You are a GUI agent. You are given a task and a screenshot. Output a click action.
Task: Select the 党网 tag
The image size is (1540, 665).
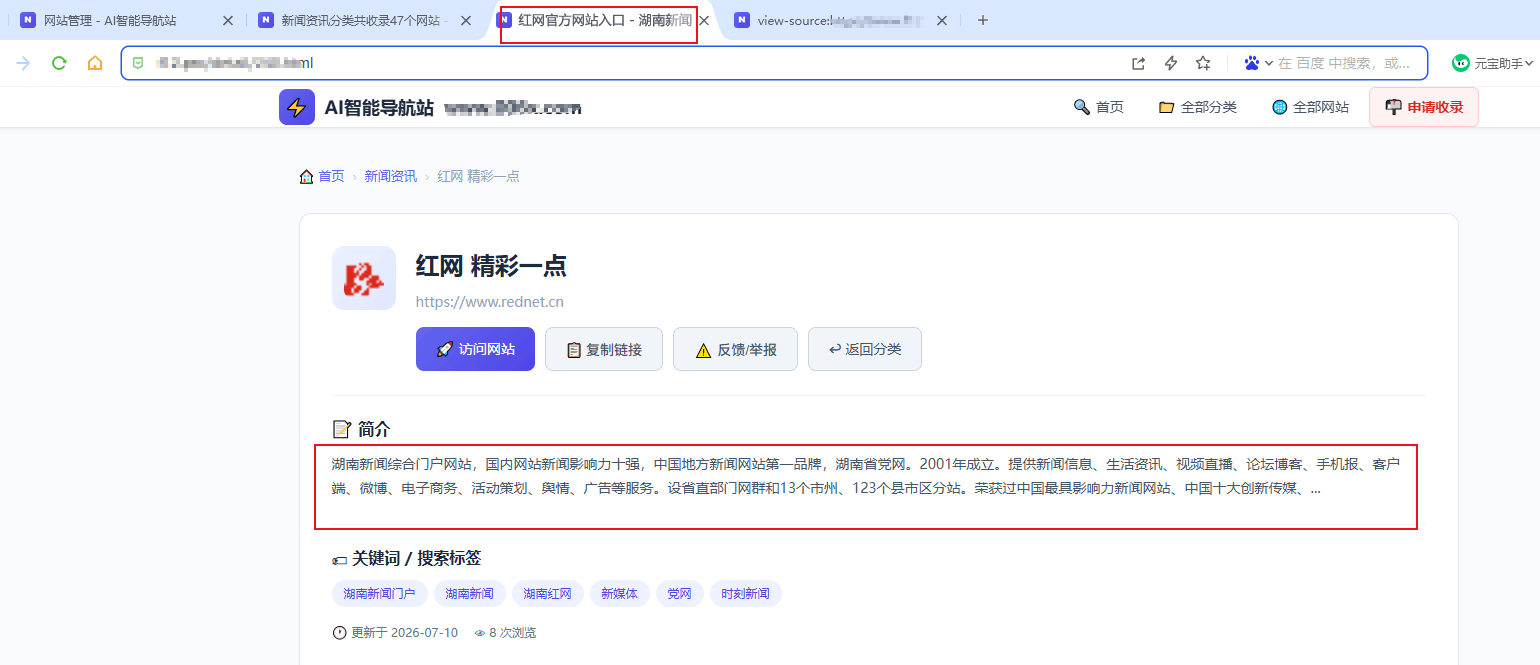click(680, 593)
